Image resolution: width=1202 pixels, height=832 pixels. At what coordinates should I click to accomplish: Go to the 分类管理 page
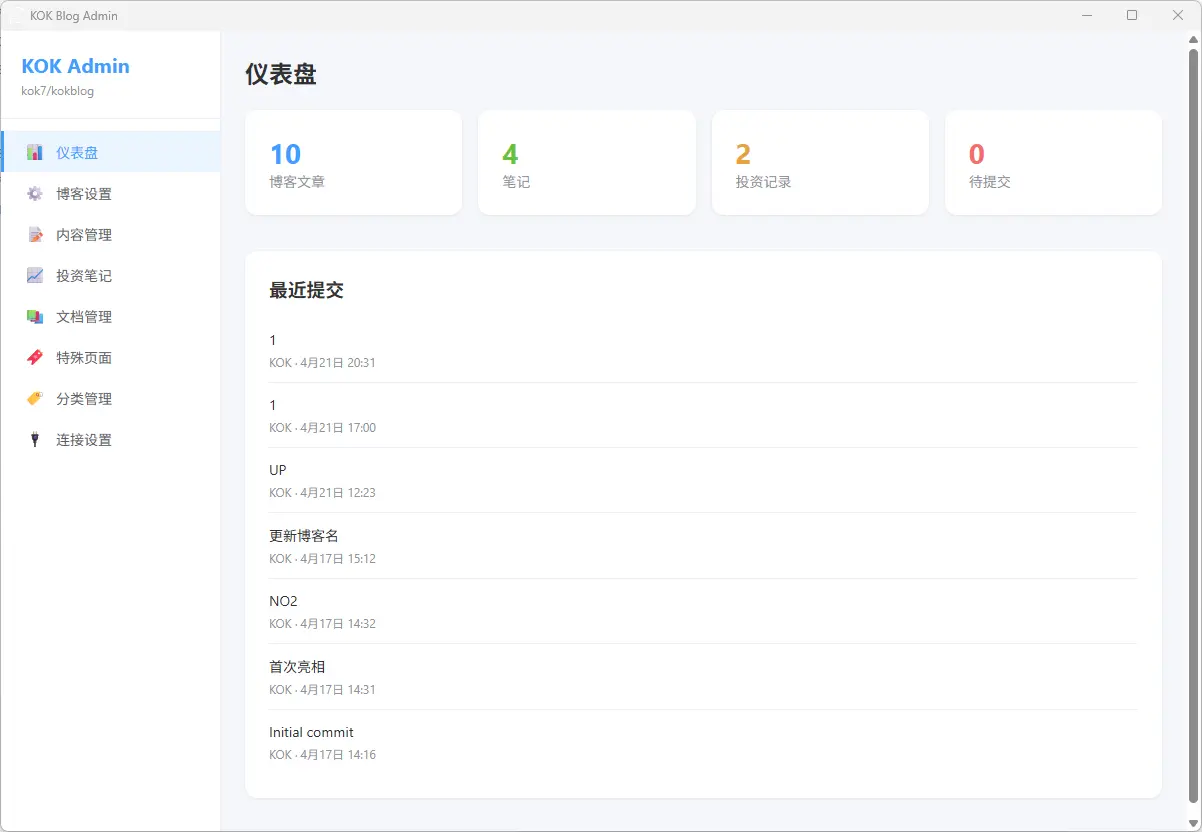pos(84,399)
